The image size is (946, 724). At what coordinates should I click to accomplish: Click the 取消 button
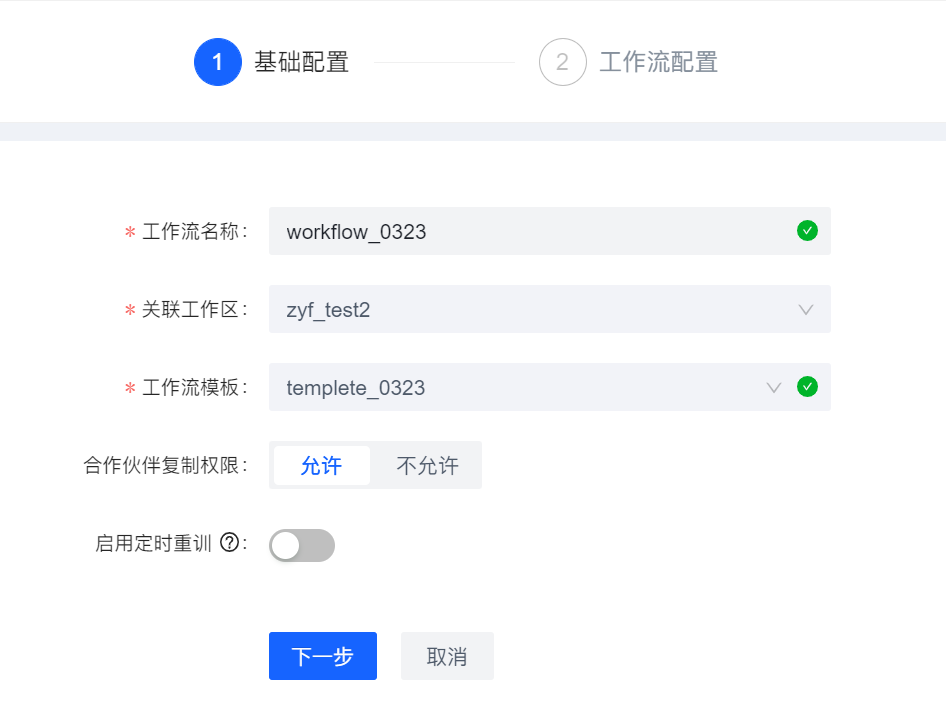click(x=447, y=656)
